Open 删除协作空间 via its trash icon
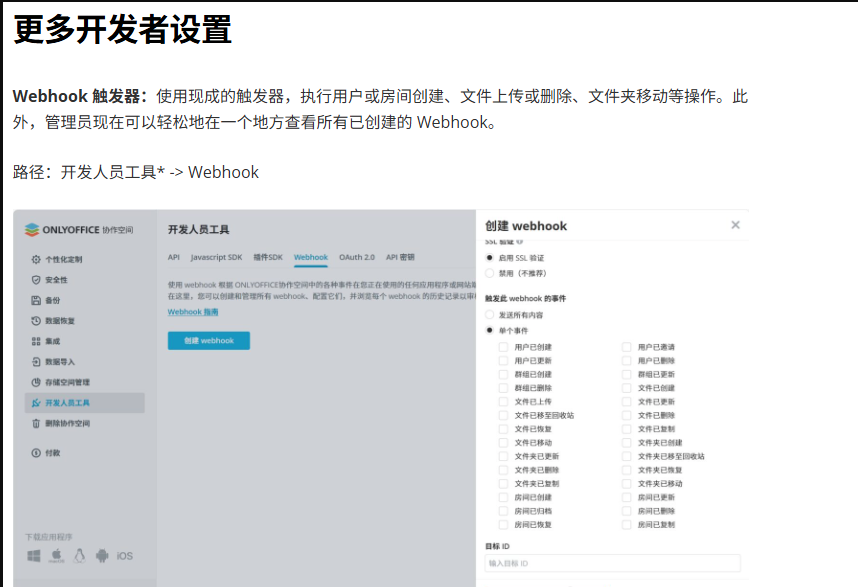Image resolution: width=858 pixels, height=587 pixels. point(36,423)
